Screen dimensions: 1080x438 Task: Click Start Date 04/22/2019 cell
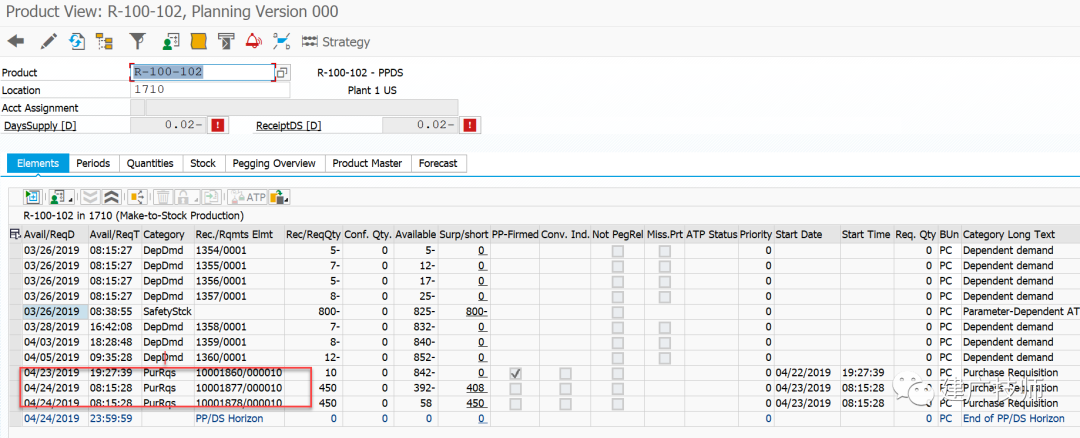[807, 373]
